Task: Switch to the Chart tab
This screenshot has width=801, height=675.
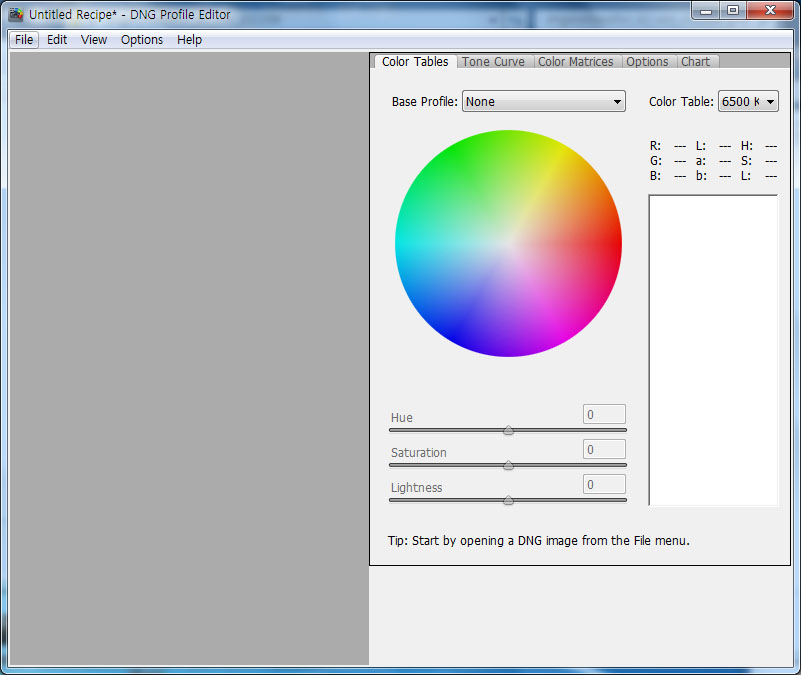Action: coord(695,62)
